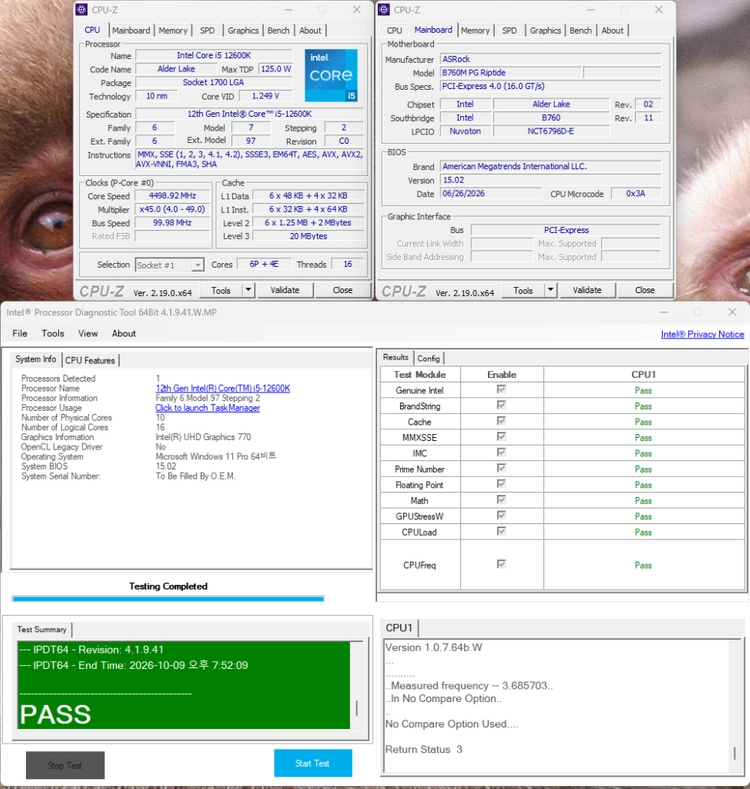Toggle the GPUStressW enable checkbox
The width and height of the screenshot is (750, 789).
click(x=501, y=515)
